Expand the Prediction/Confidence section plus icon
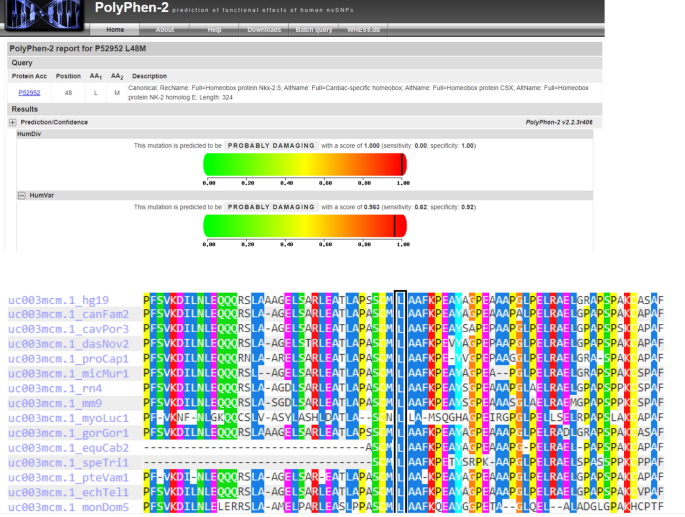The width and height of the screenshot is (685, 517). point(13,122)
